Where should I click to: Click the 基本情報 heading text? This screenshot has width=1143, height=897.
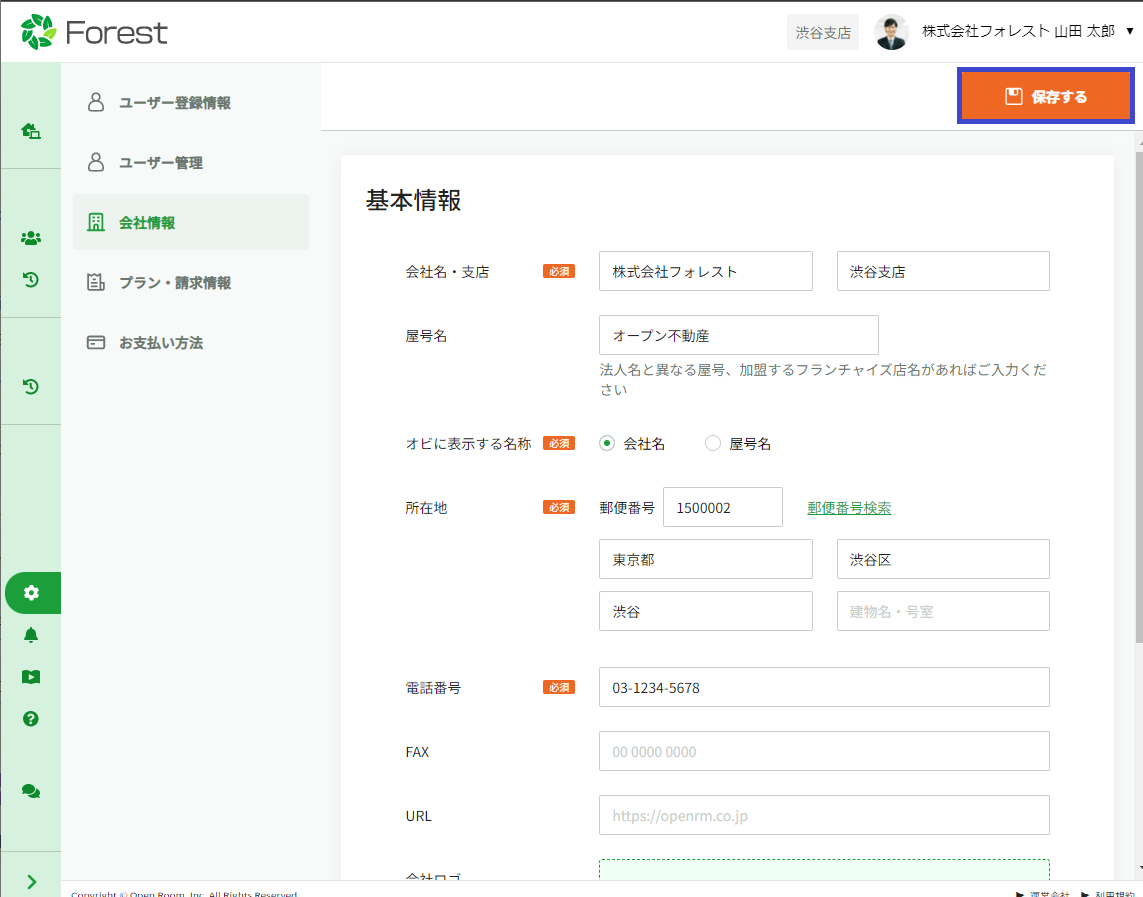(413, 200)
